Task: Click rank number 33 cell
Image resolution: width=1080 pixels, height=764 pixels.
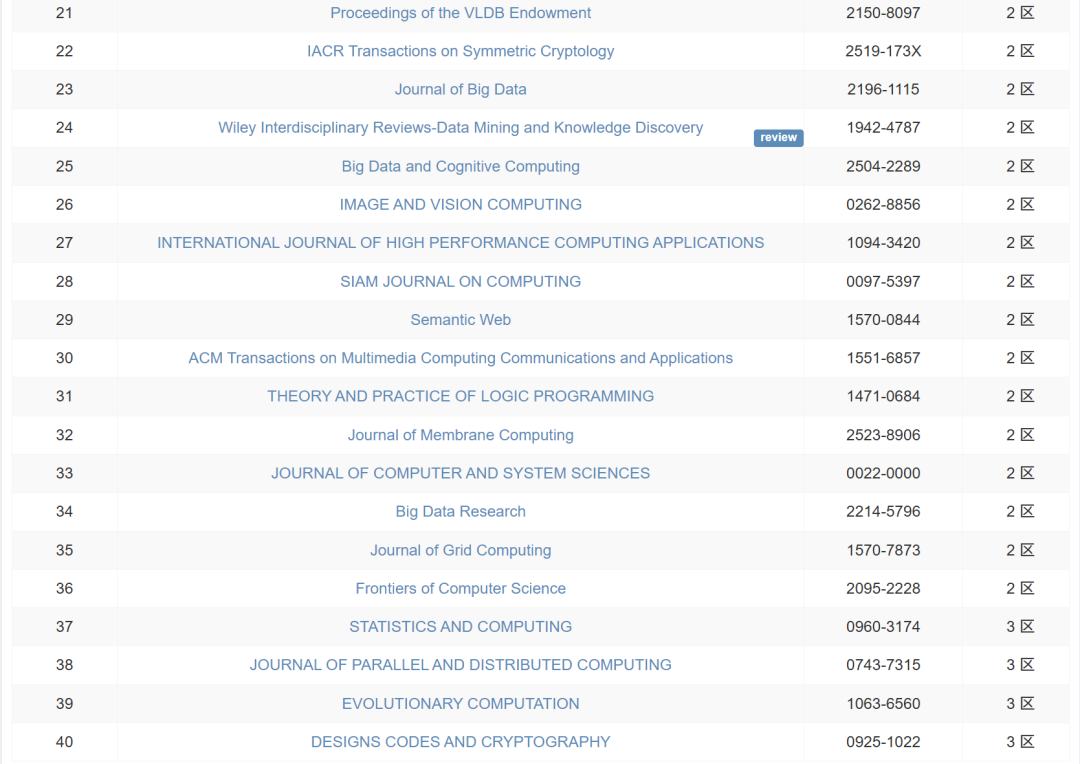Action: pyautogui.click(x=64, y=473)
